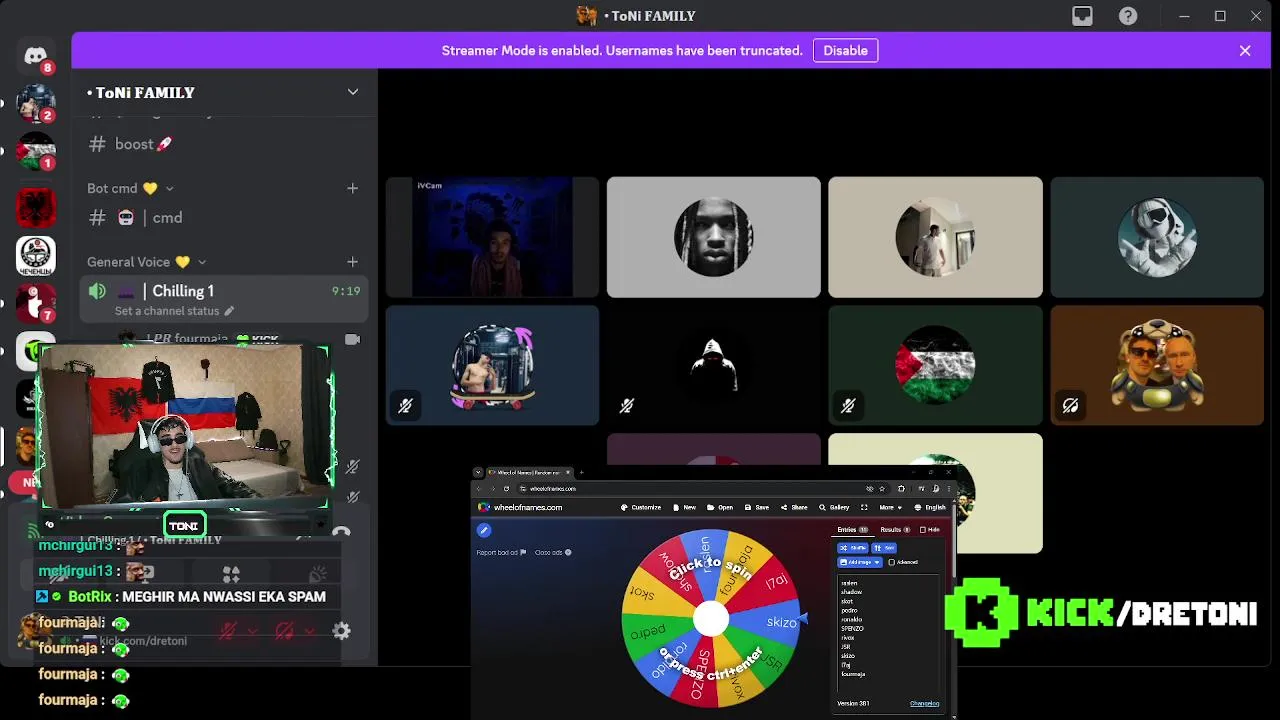This screenshot has width=1280, height=720.
Task: Click New in Wheel of Names toolbar
Action: click(x=684, y=507)
